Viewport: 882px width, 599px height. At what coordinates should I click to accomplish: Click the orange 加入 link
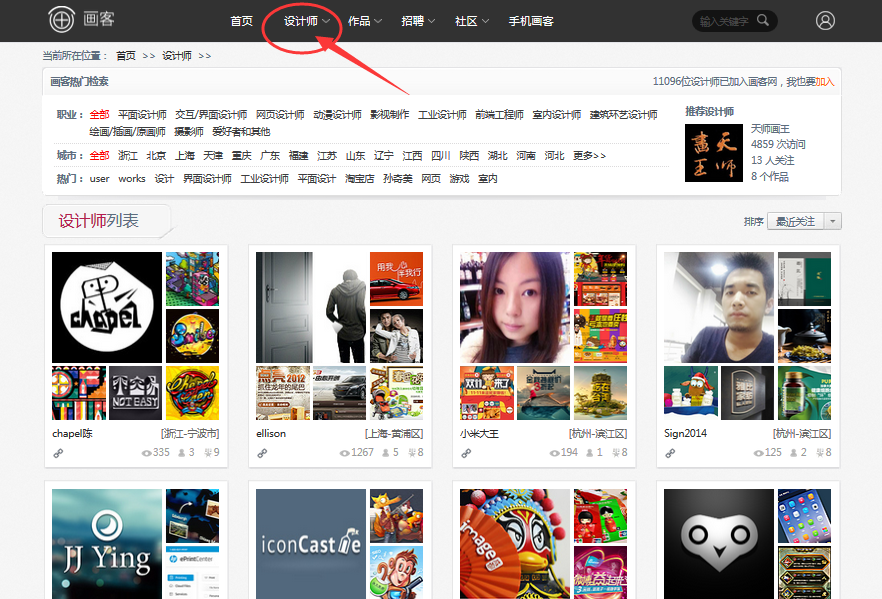(x=824, y=82)
